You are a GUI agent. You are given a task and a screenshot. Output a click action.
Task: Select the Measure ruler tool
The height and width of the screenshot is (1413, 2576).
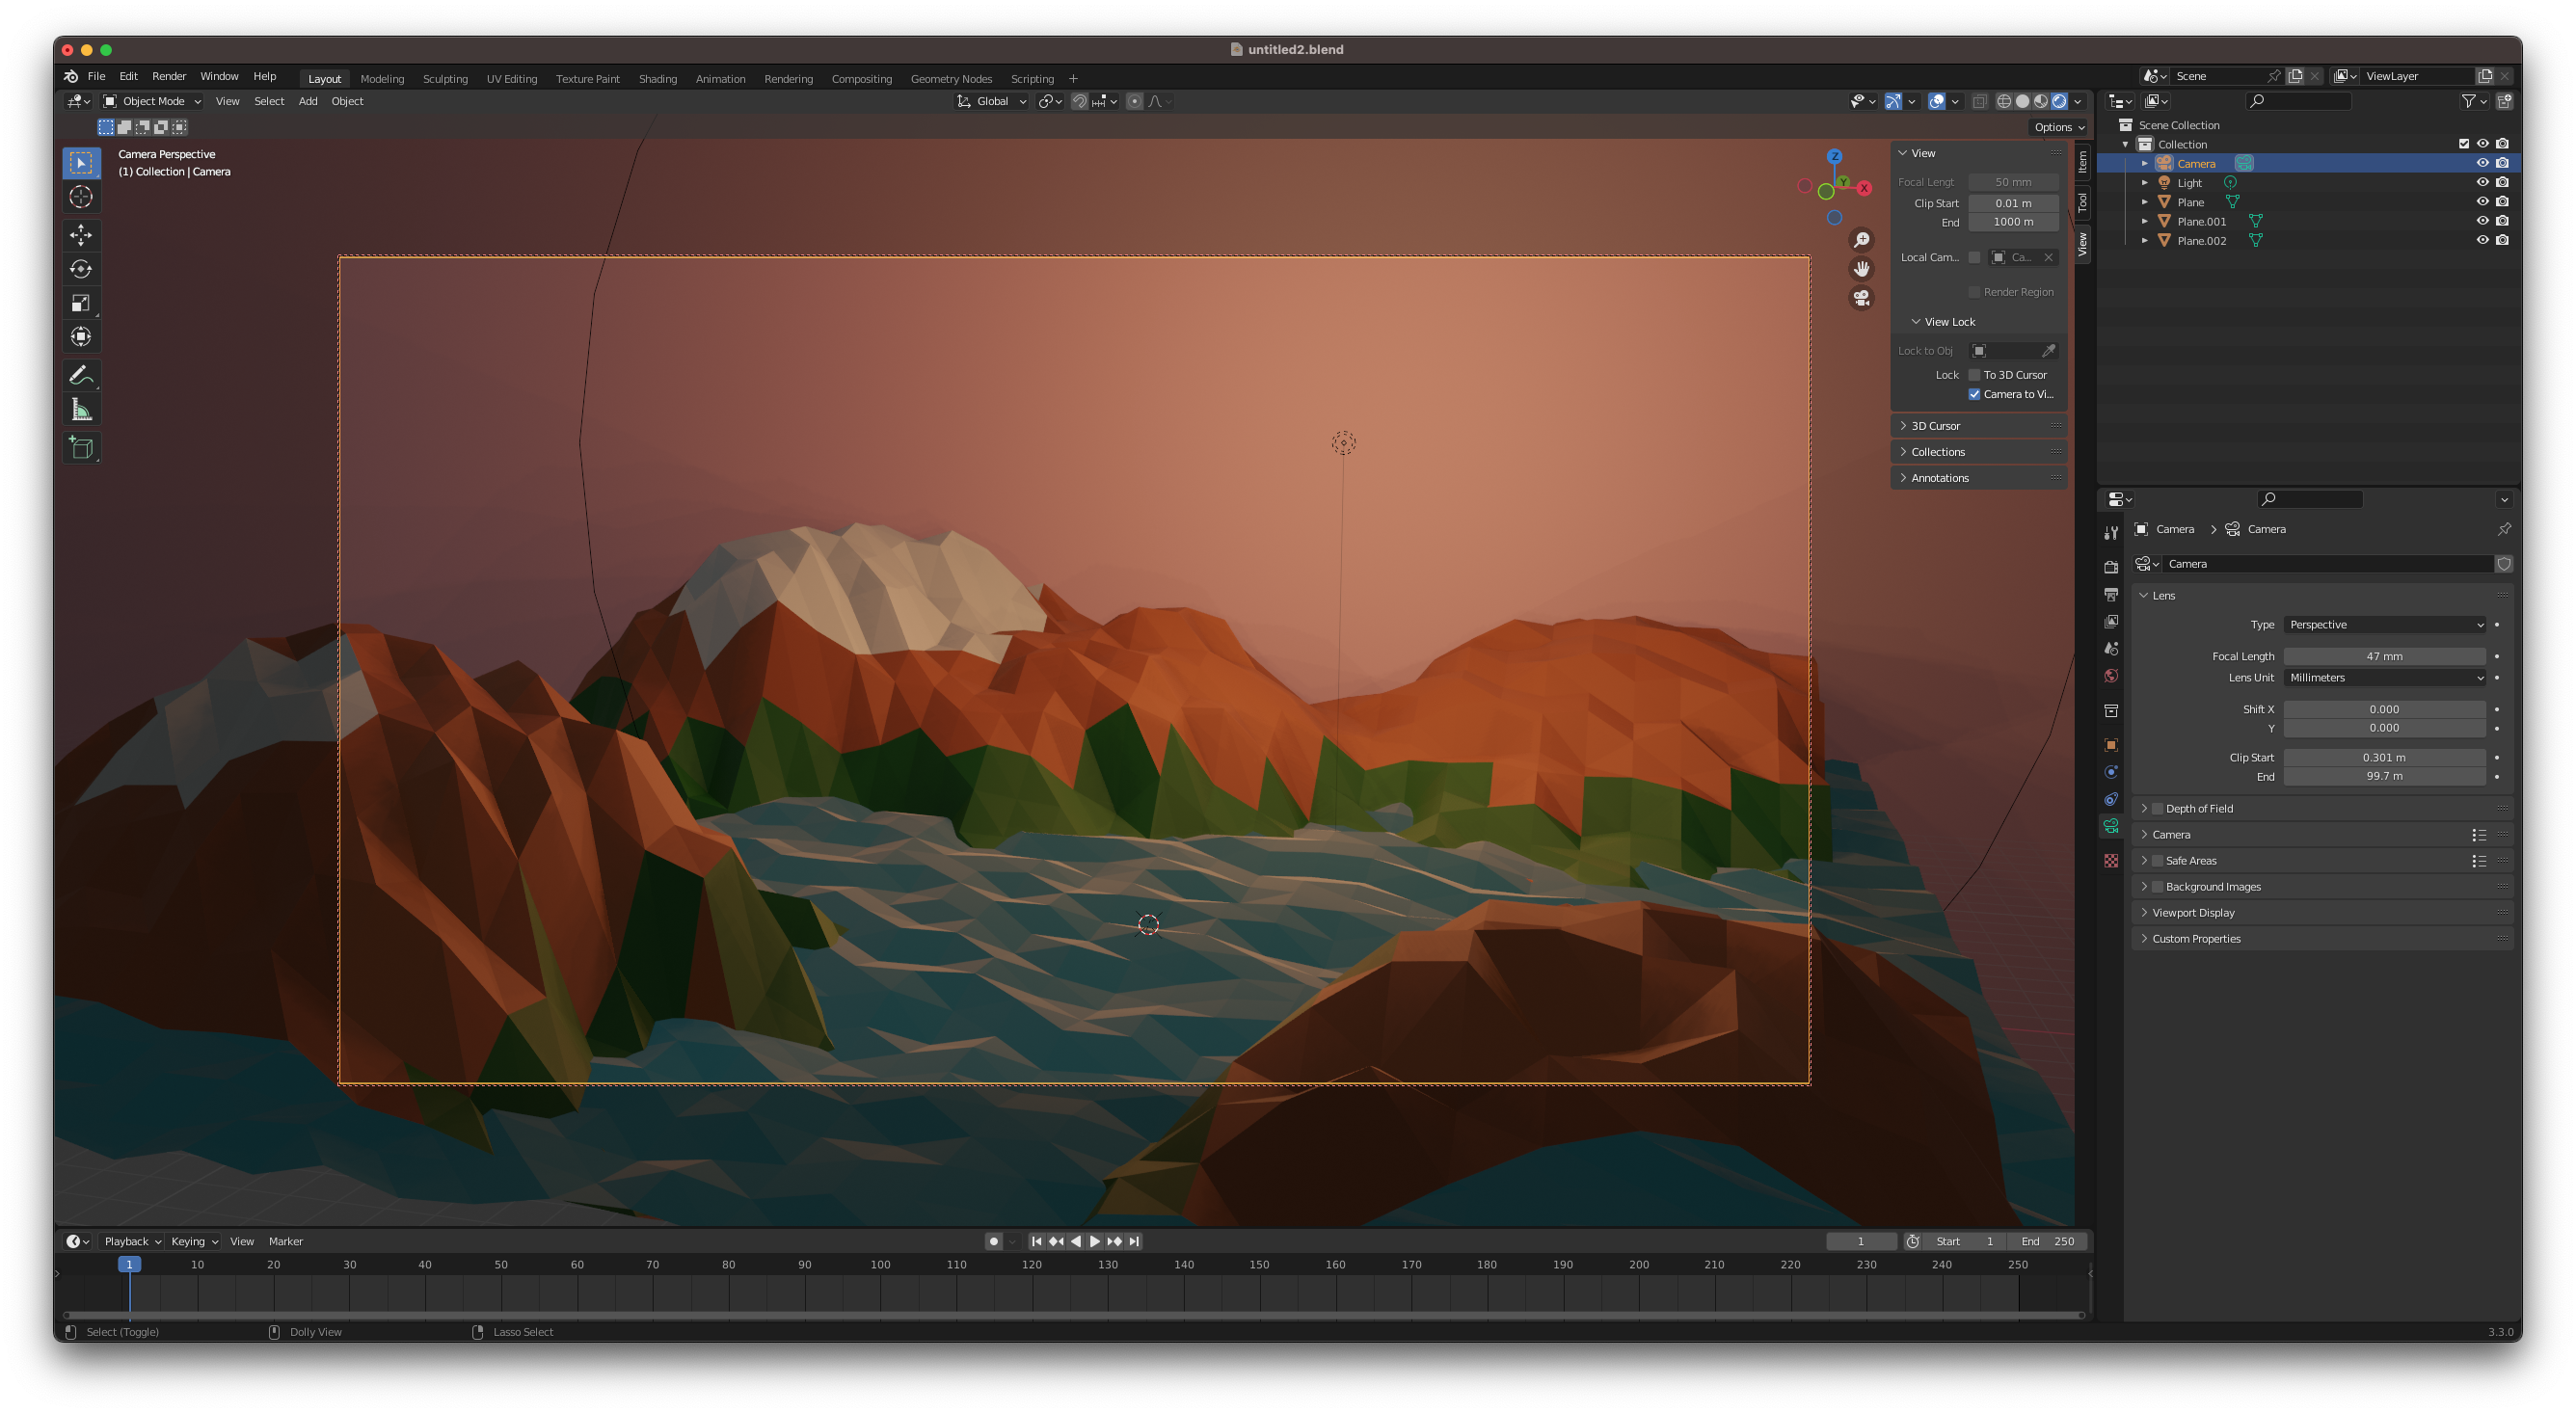click(81, 410)
